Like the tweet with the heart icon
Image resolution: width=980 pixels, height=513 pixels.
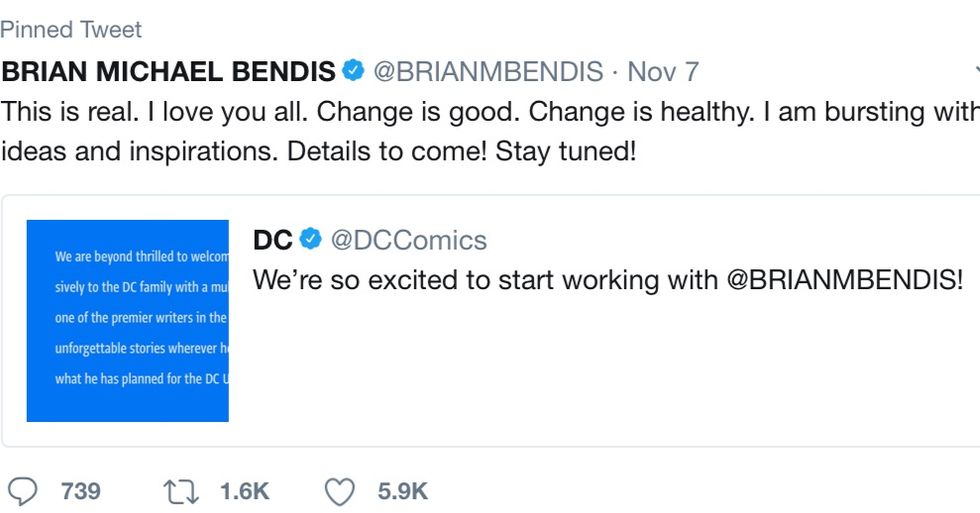coord(341,491)
